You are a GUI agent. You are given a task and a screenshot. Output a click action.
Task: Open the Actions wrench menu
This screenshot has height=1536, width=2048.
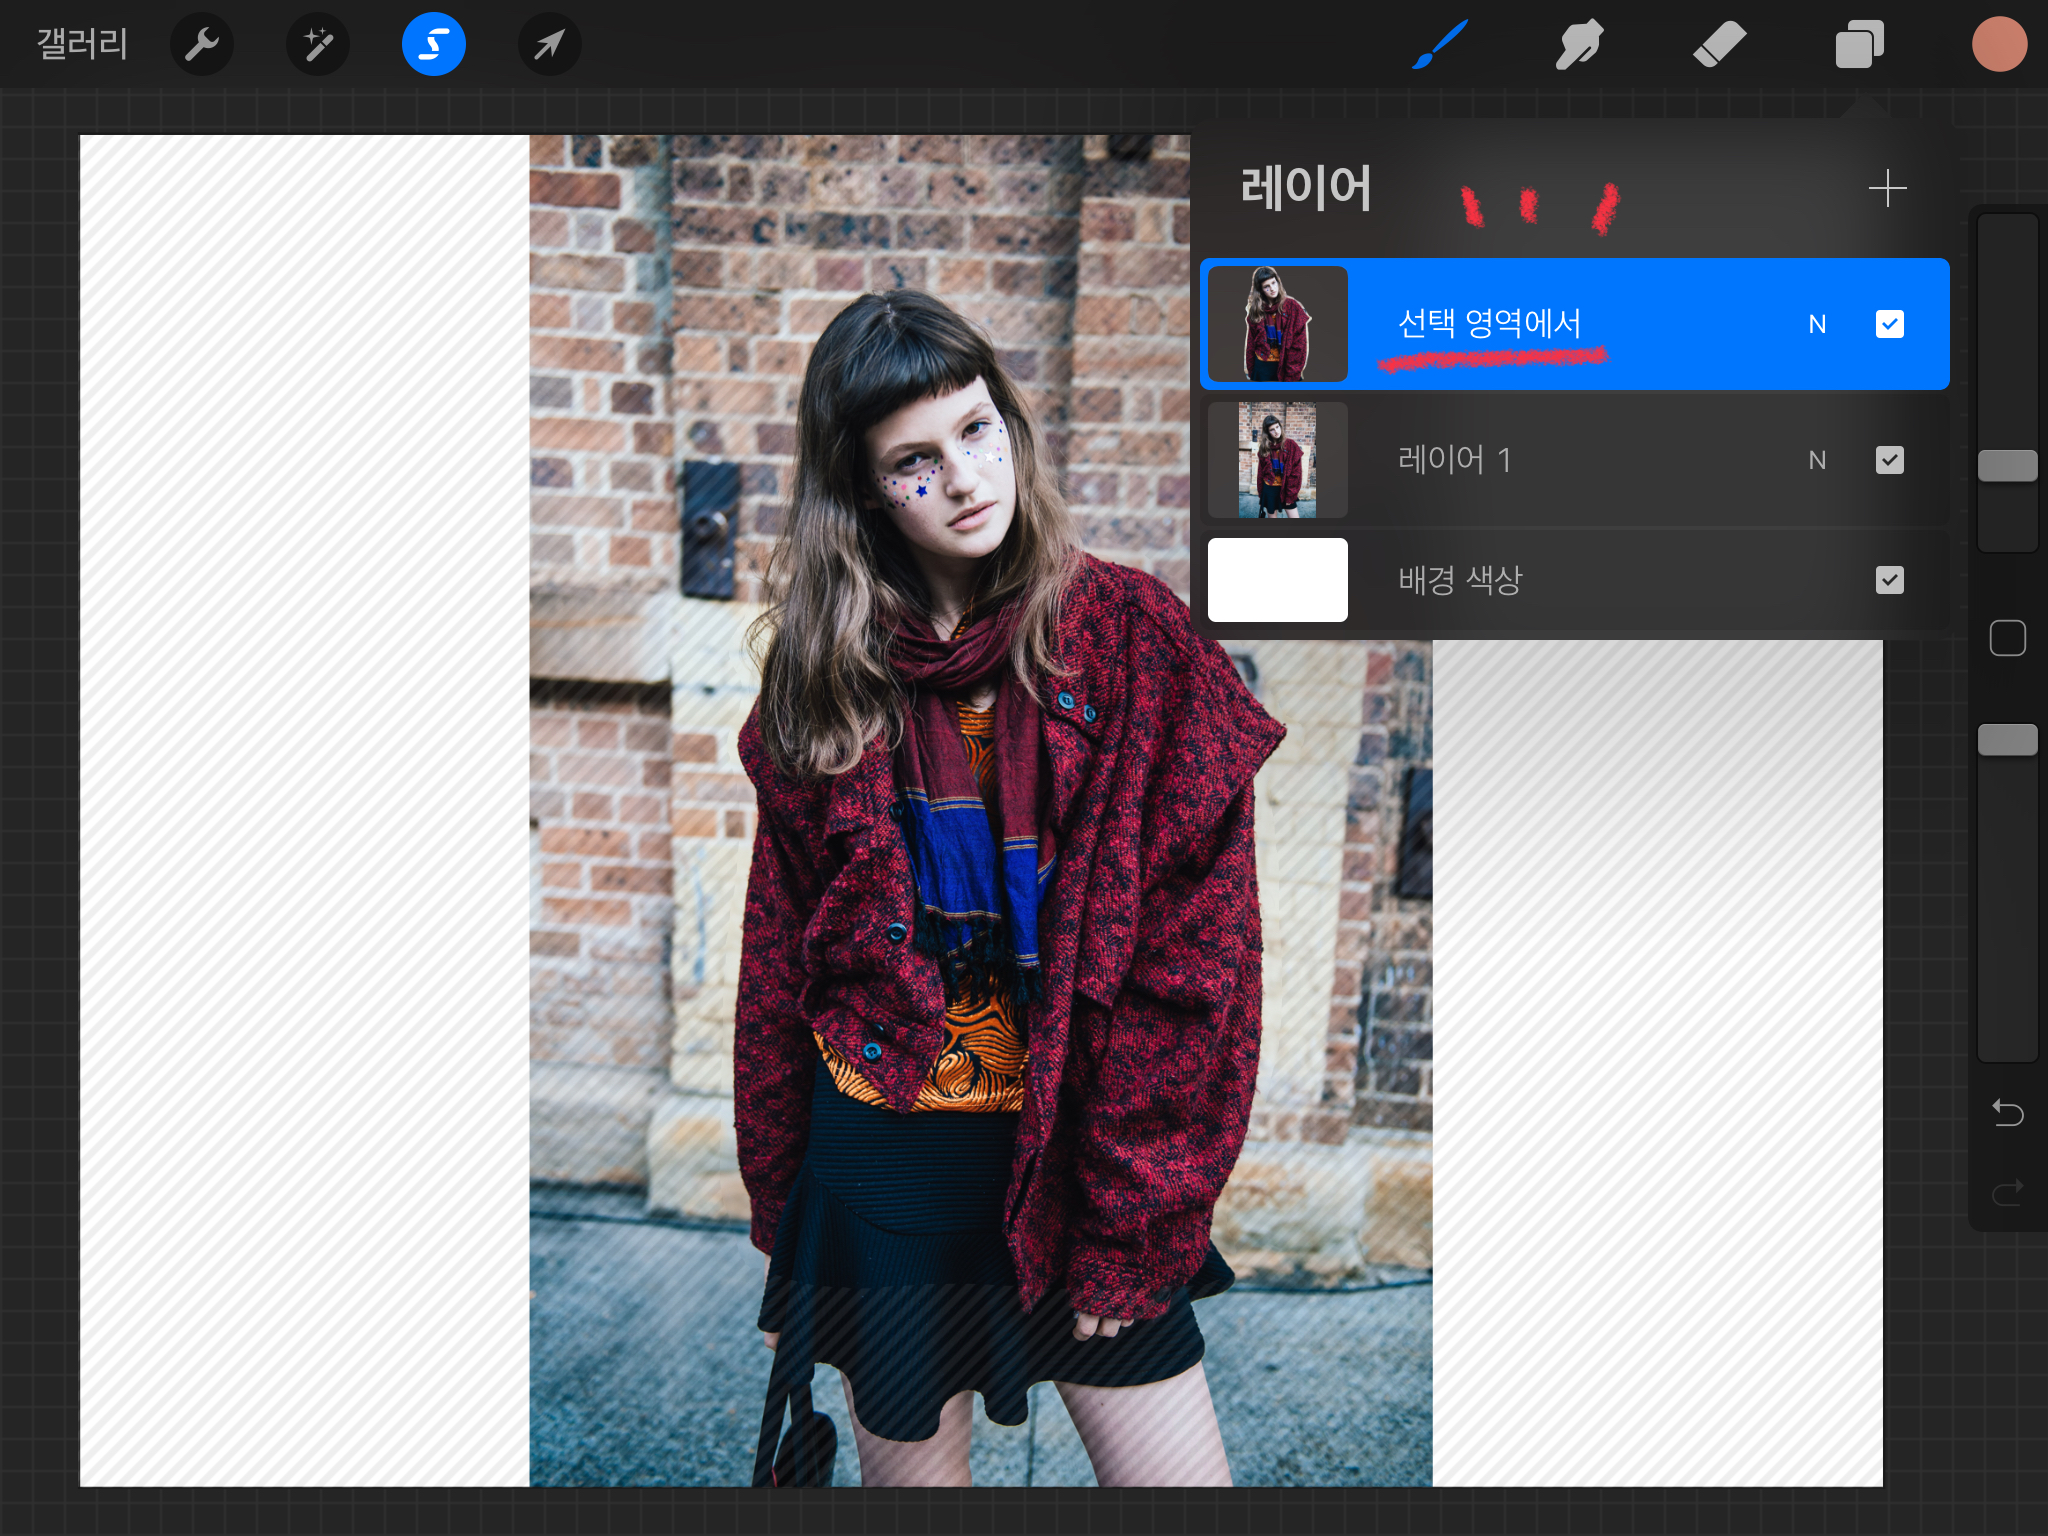click(x=202, y=45)
